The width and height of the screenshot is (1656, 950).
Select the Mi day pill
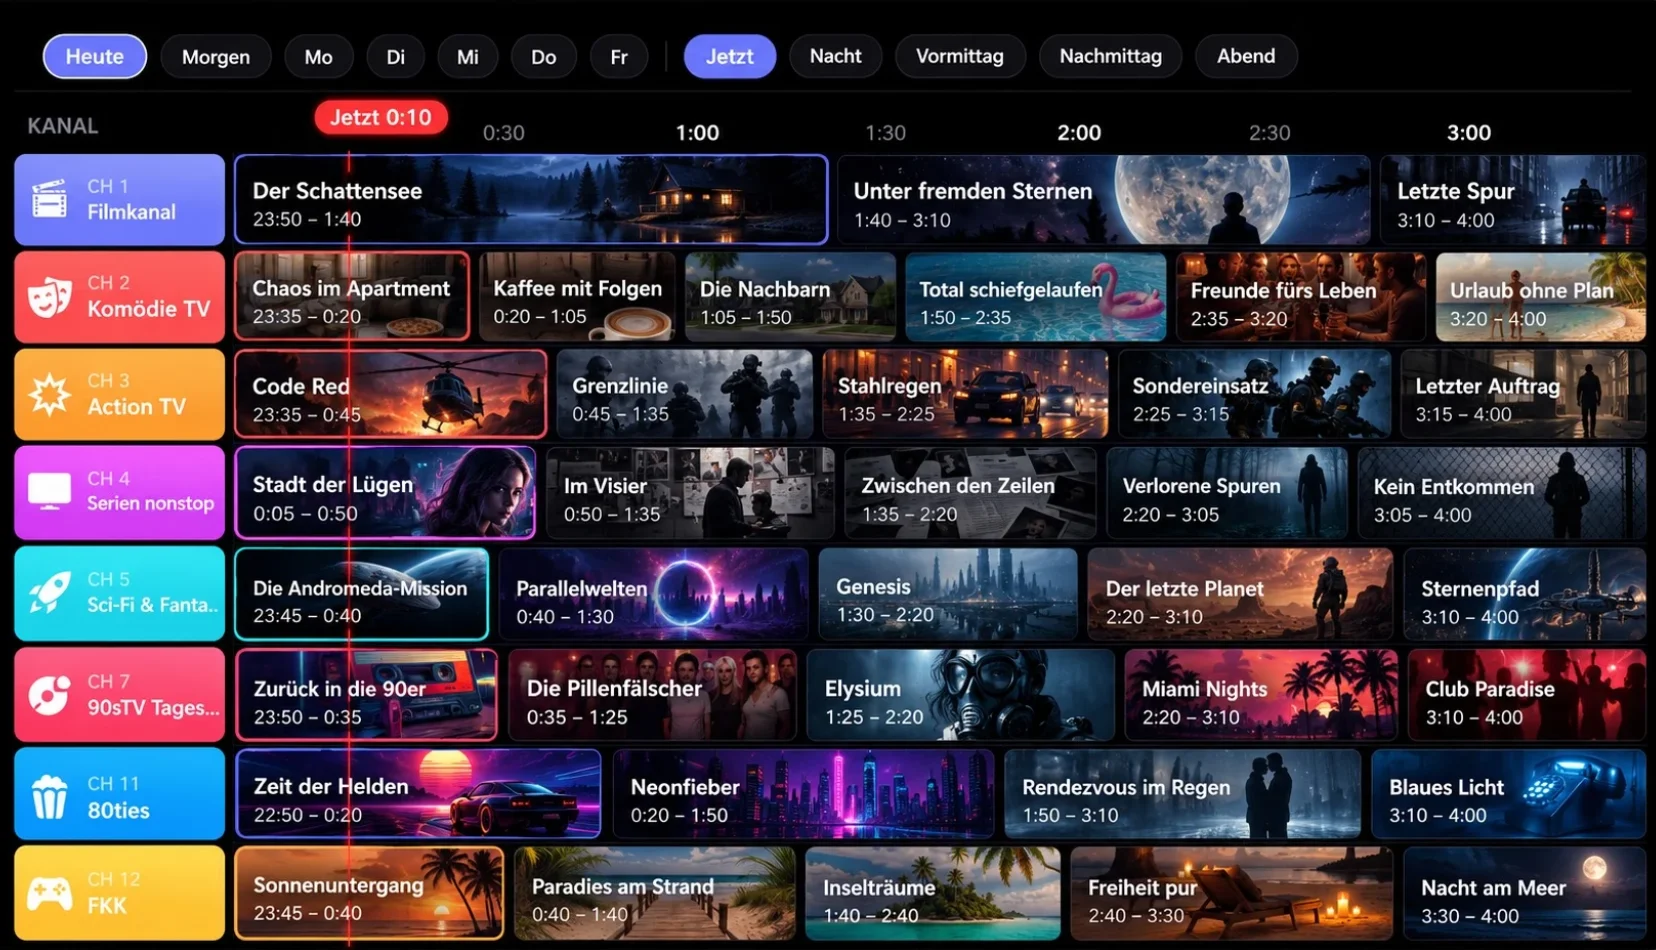[468, 56]
